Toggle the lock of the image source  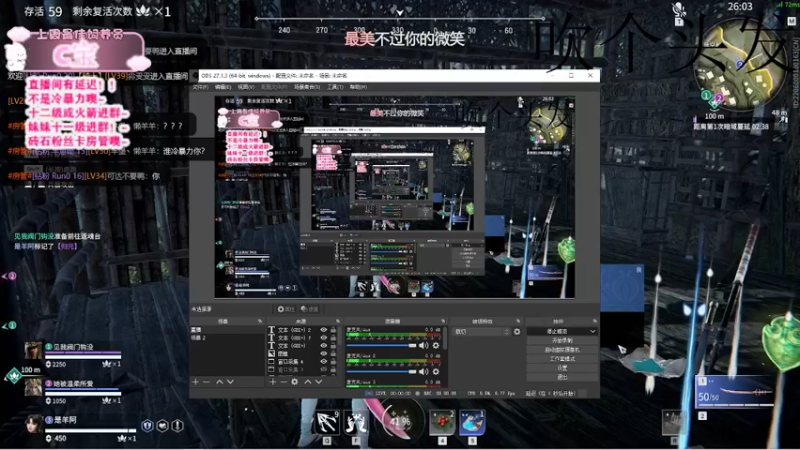click(x=333, y=353)
